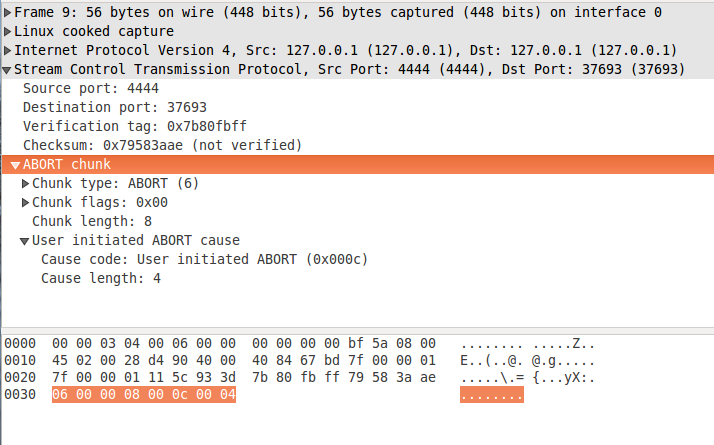
Task: Expand the Chunk flags: 0x00 field
Action: tap(25, 203)
